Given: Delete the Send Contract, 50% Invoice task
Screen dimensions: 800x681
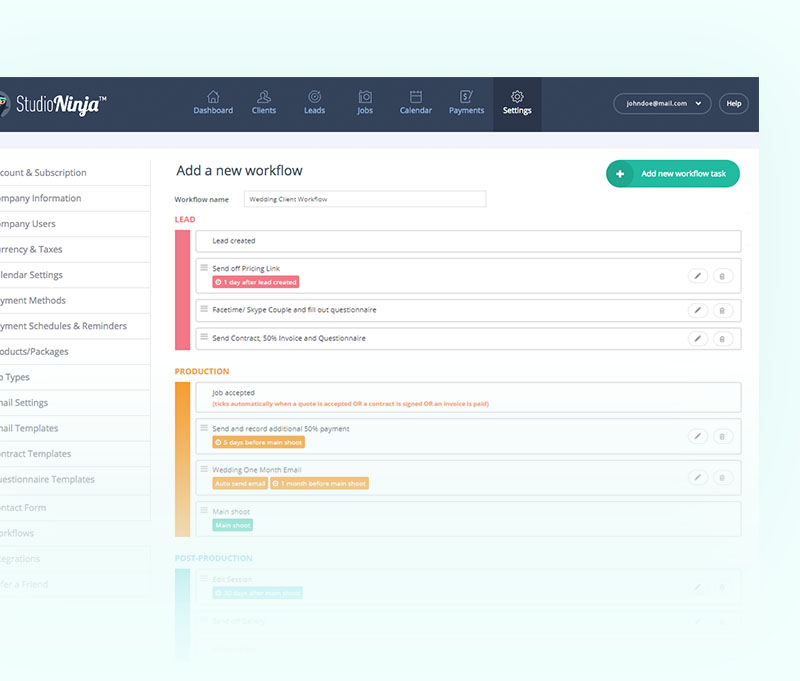Looking at the screenshot, I should tap(722, 339).
